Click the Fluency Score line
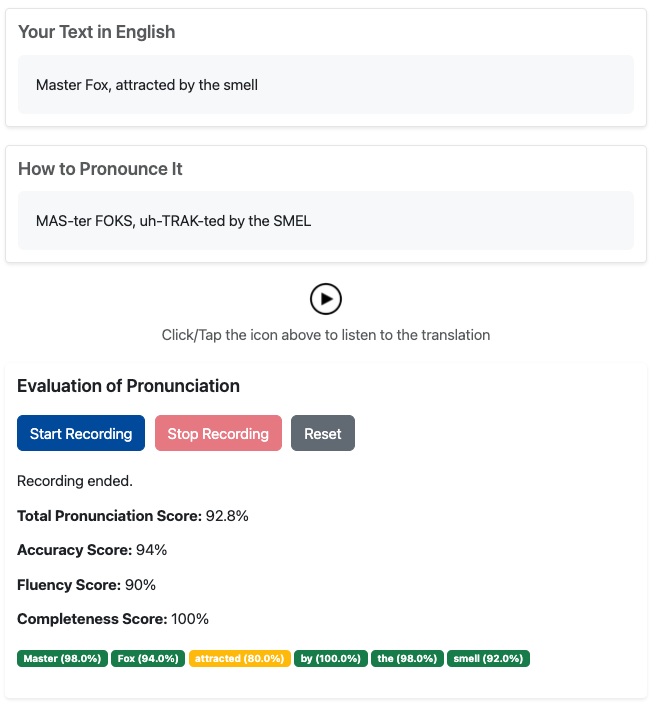Viewport: 653px width, 705px height. [87, 584]
